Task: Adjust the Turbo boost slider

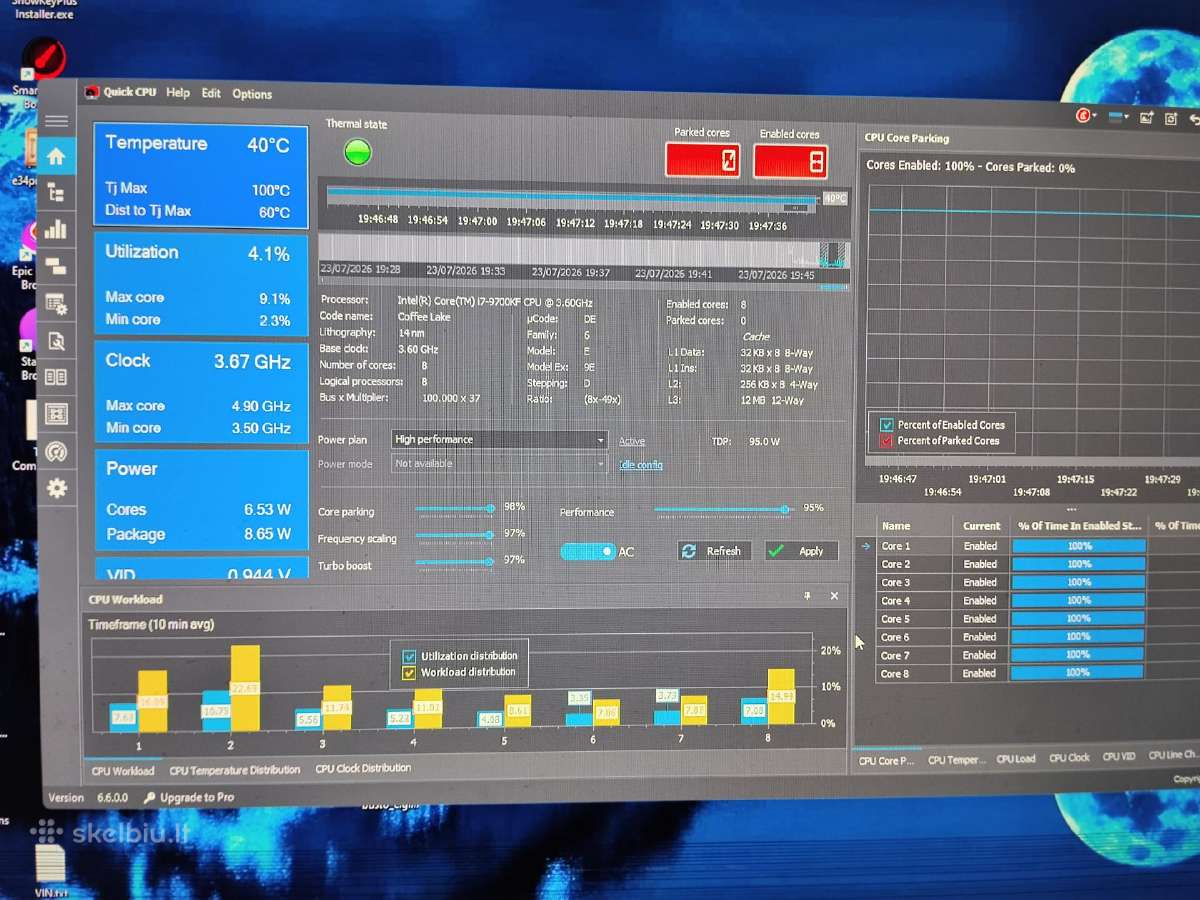Action: [455, 562]
